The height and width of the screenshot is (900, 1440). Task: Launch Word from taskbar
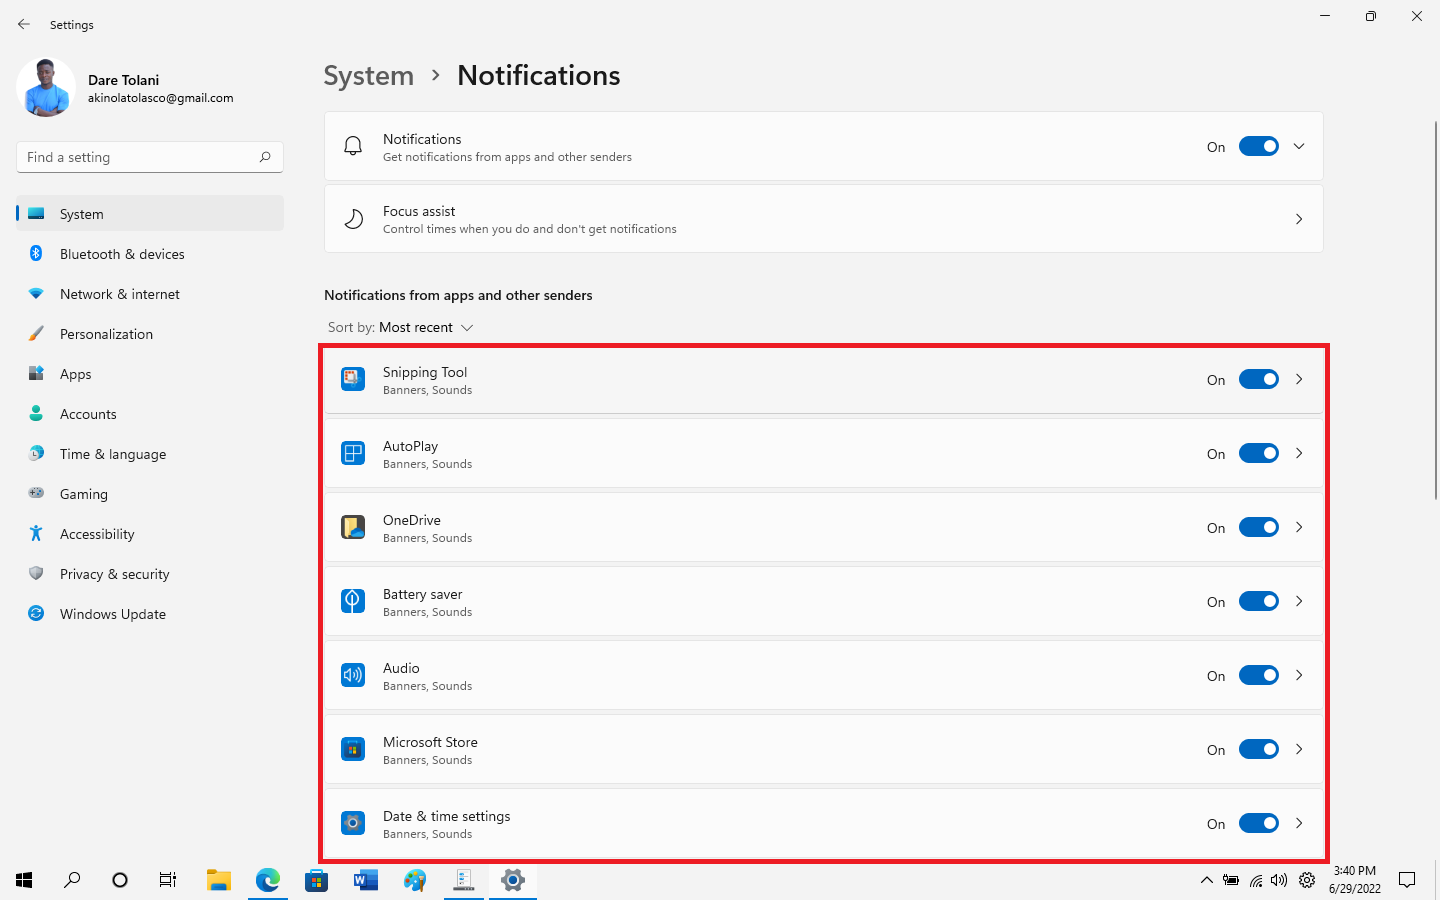tap(366, 880)
